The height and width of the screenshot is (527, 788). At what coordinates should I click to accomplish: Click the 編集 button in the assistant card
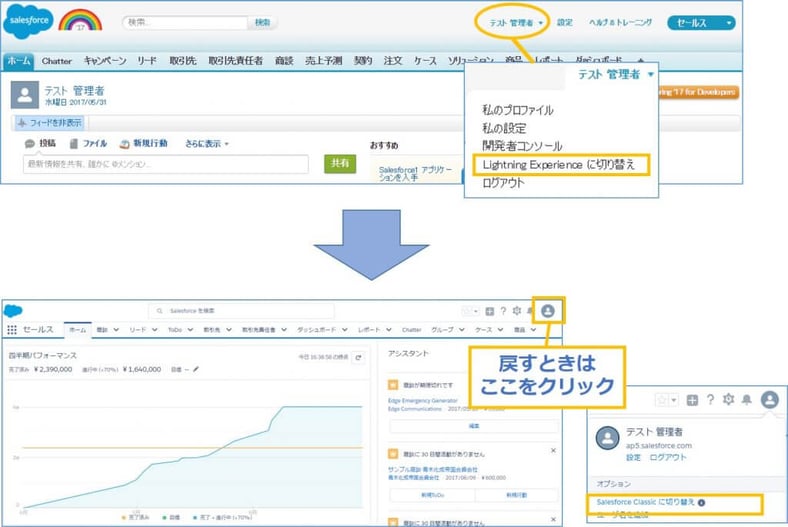pyautogui.click(x=473, y=426)
